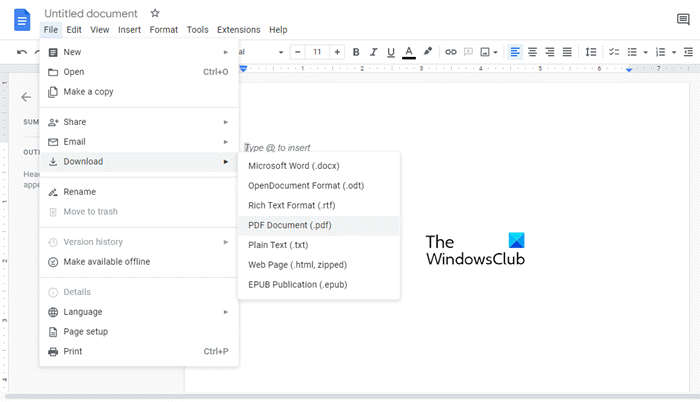Click the decrease indent icon
The image size is (700, 402).
[x=688, y=52]
